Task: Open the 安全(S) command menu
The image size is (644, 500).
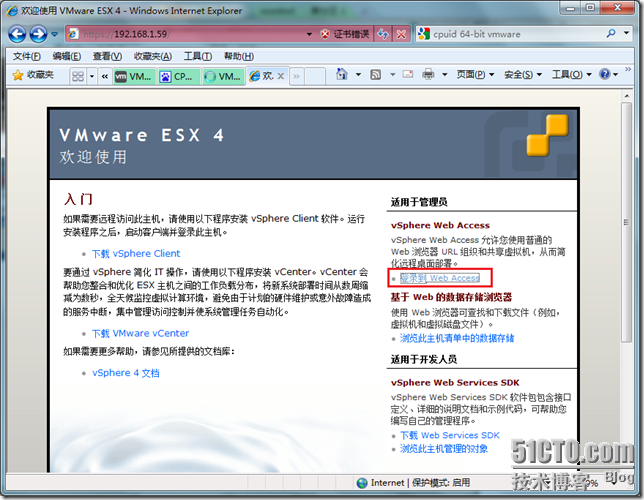Action: pos(523,75)
